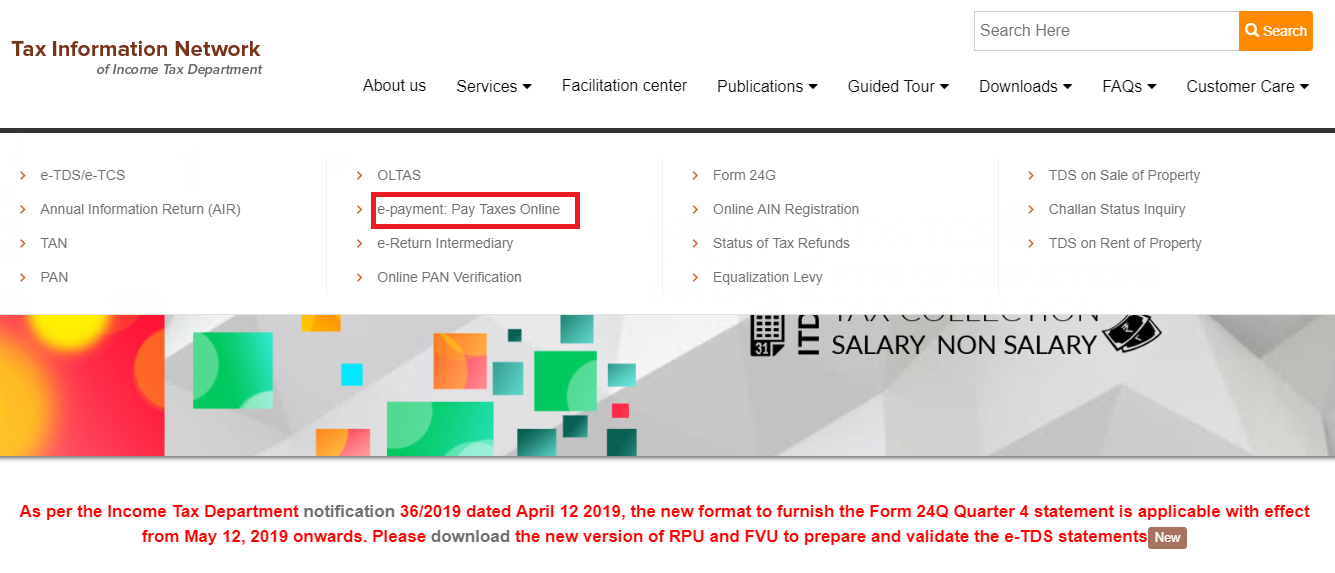Expand the Publications dropdown menu
The image size is (1335, 573).
coord(767,86)
